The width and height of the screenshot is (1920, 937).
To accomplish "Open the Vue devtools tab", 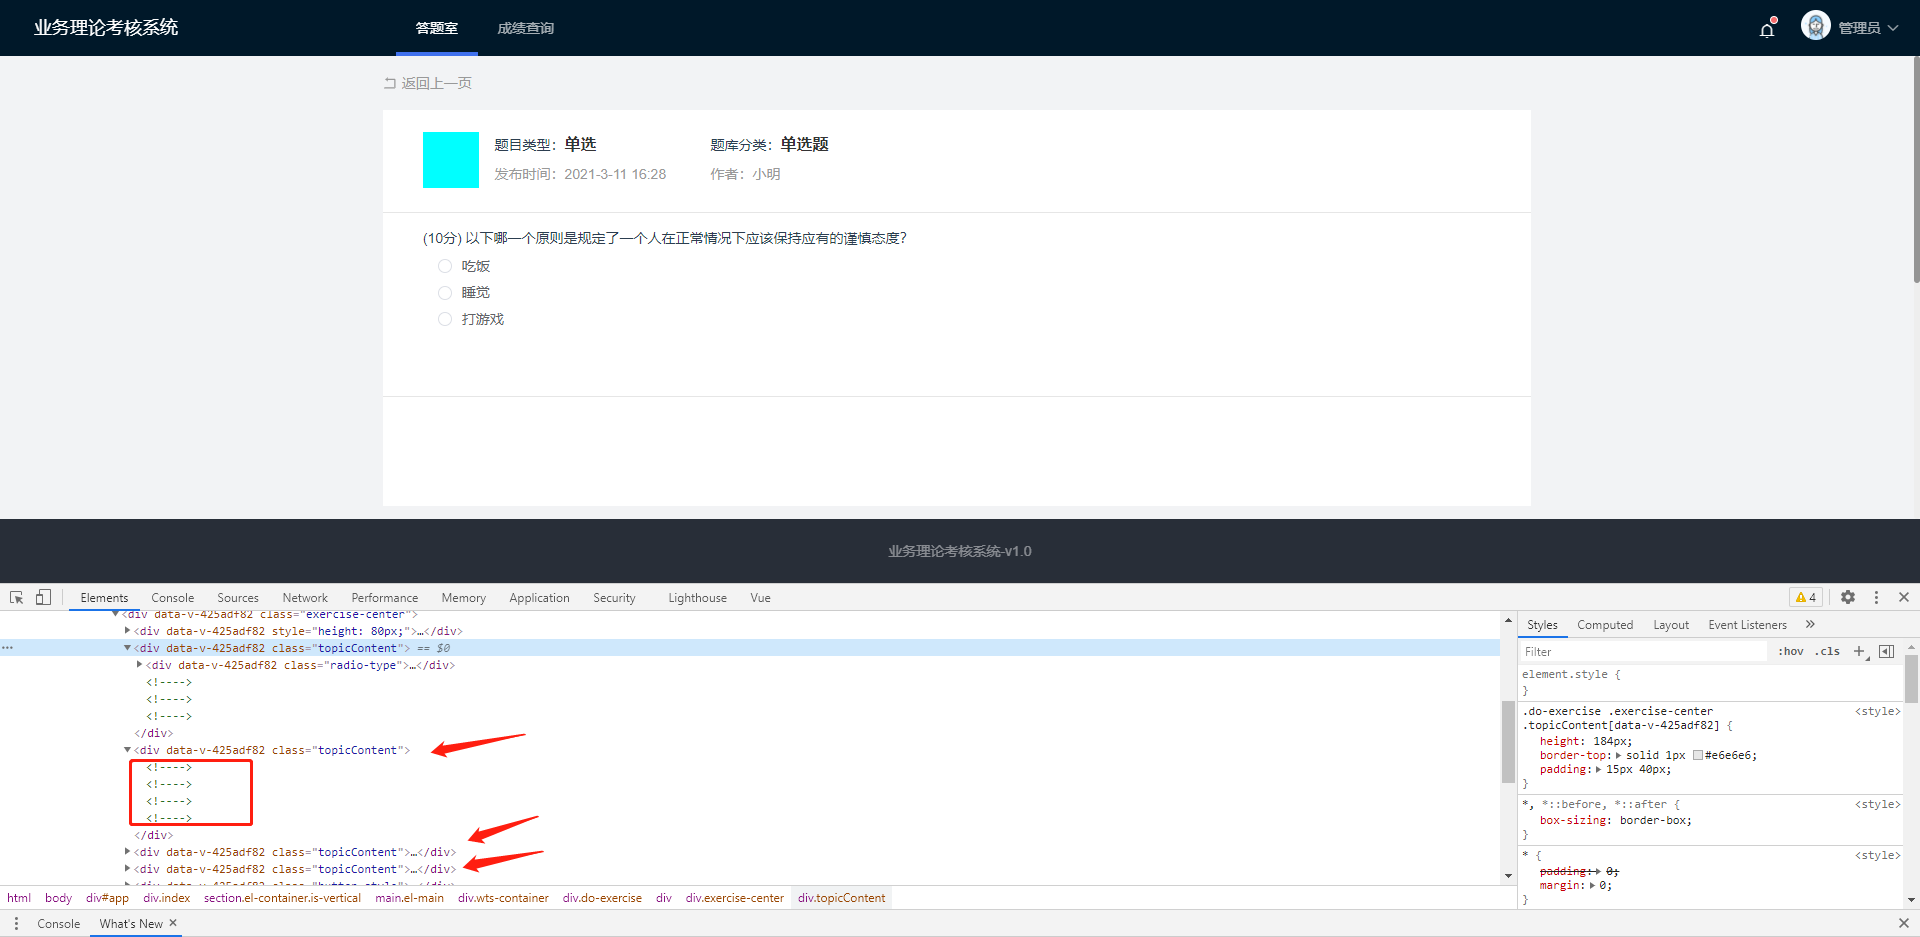I will [x=760, y=598].
